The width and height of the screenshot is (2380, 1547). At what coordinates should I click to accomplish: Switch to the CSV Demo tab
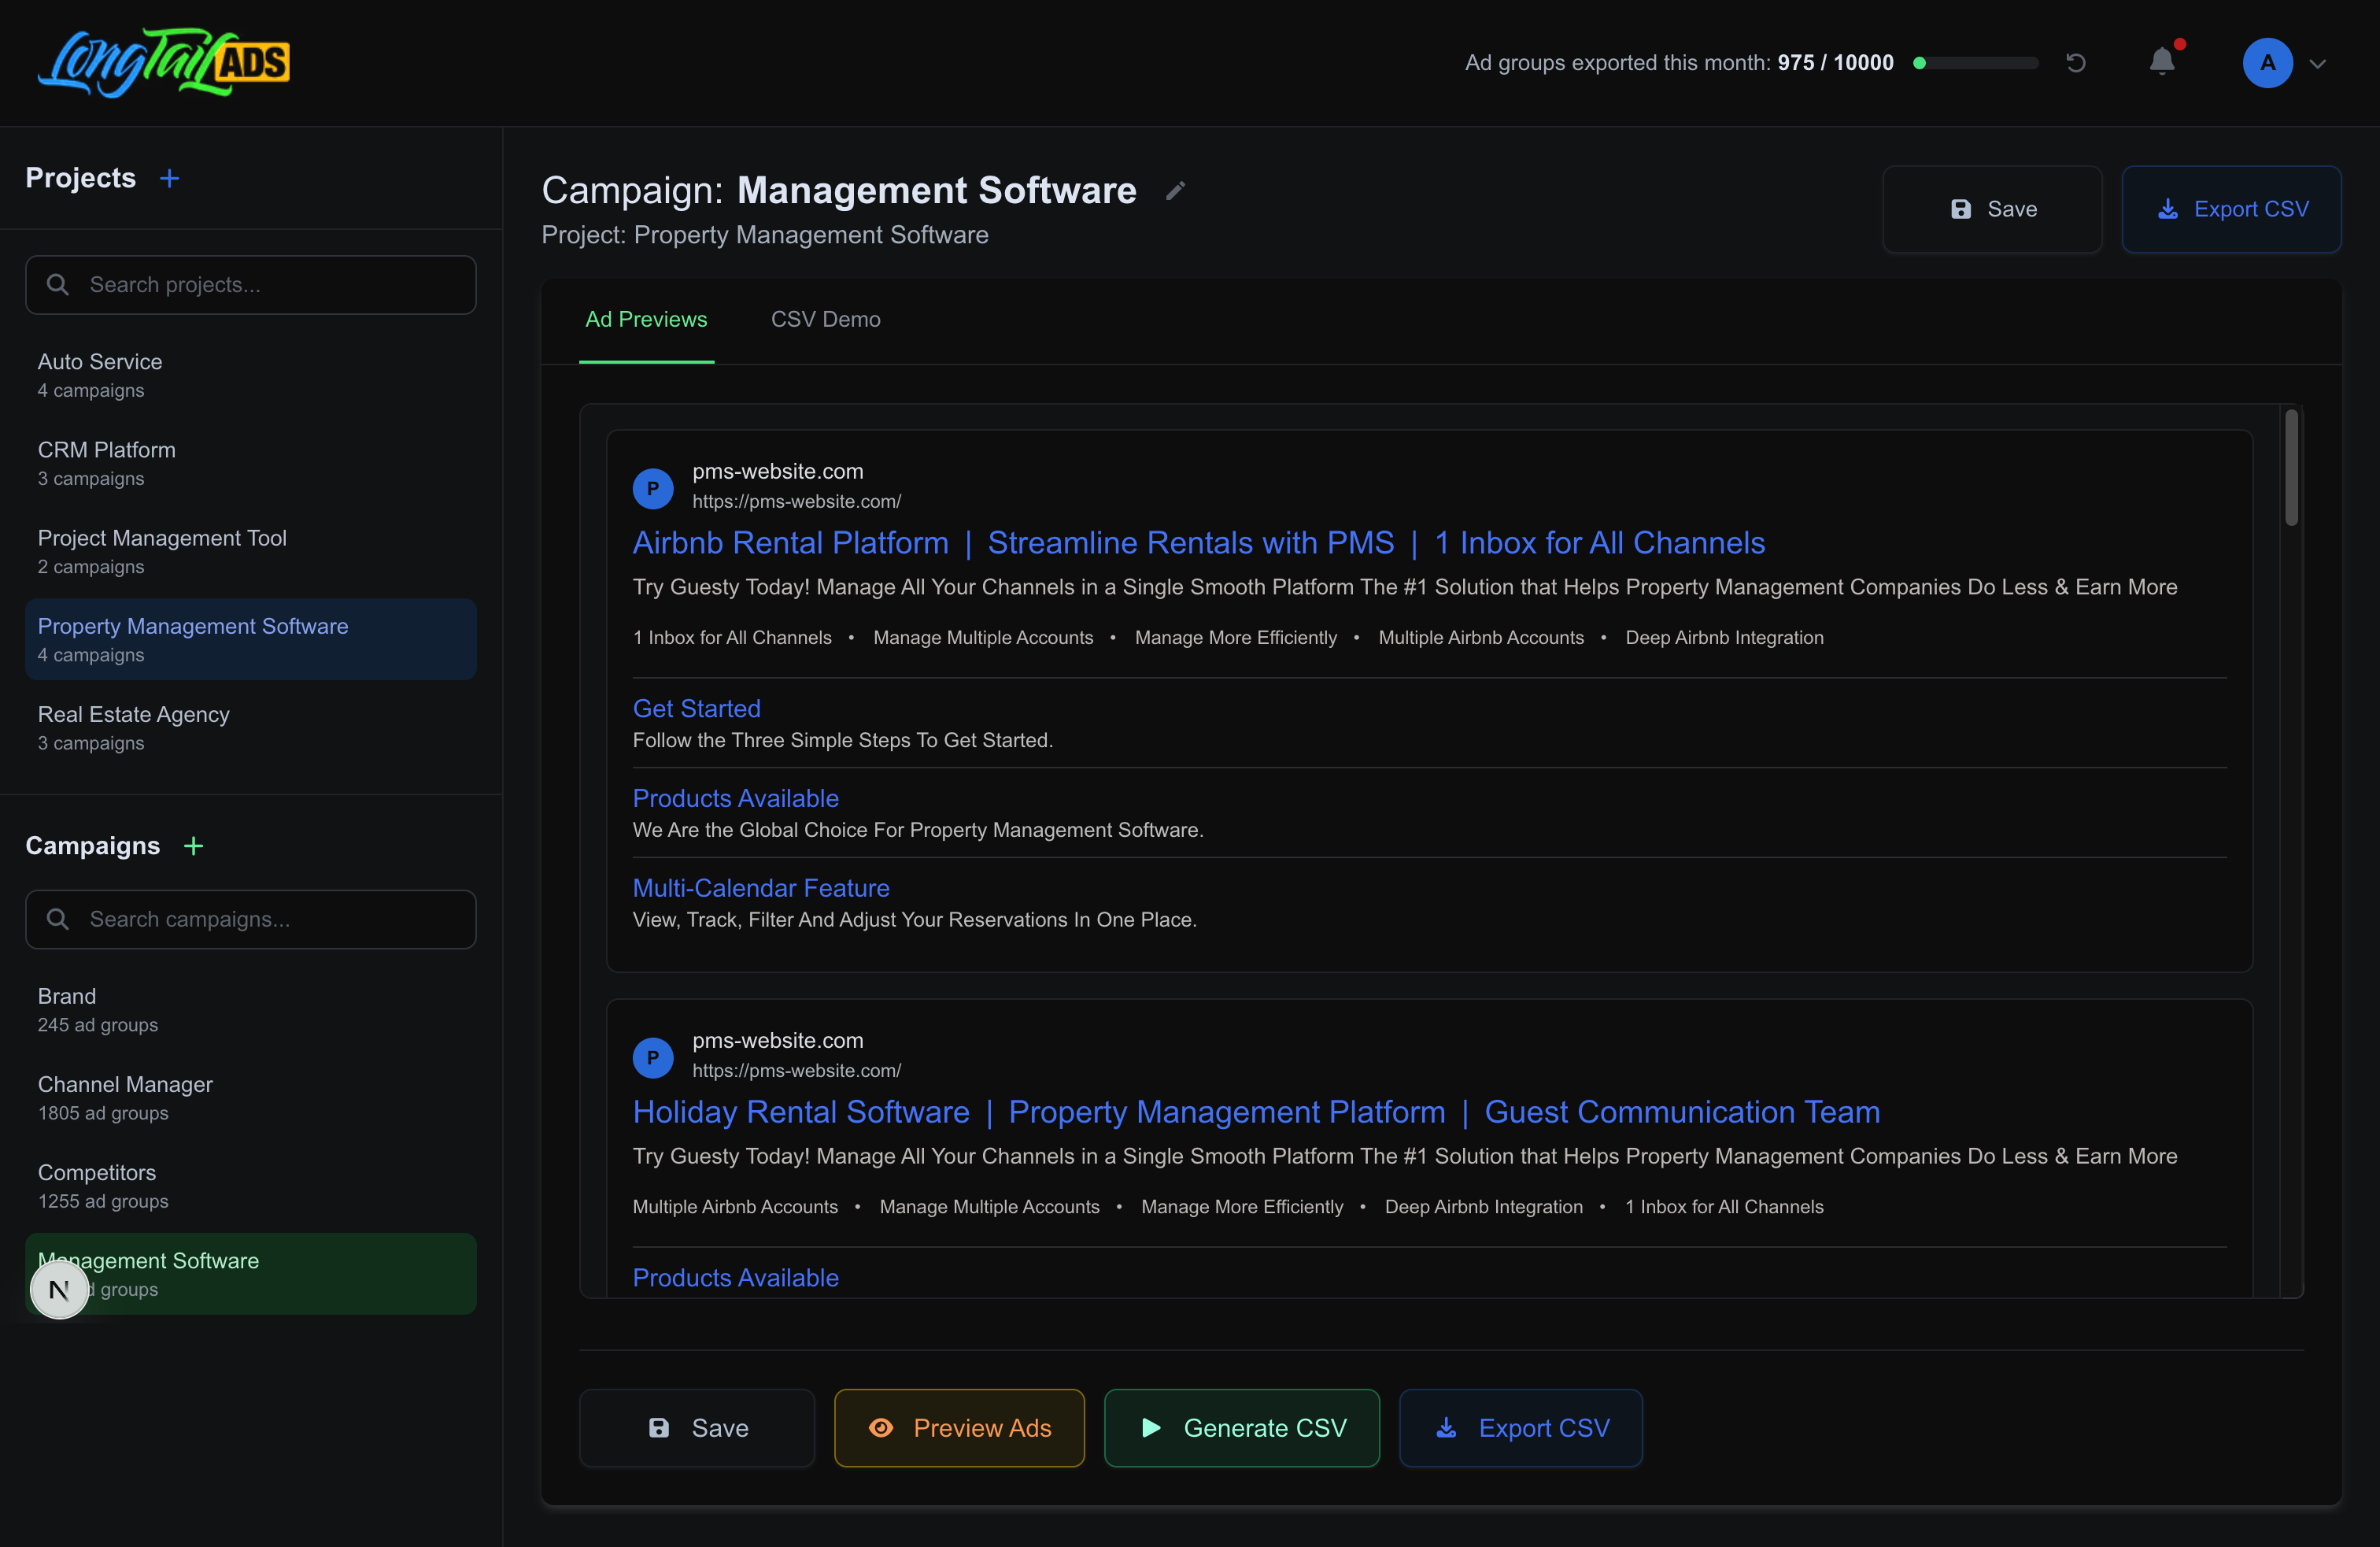826,319
